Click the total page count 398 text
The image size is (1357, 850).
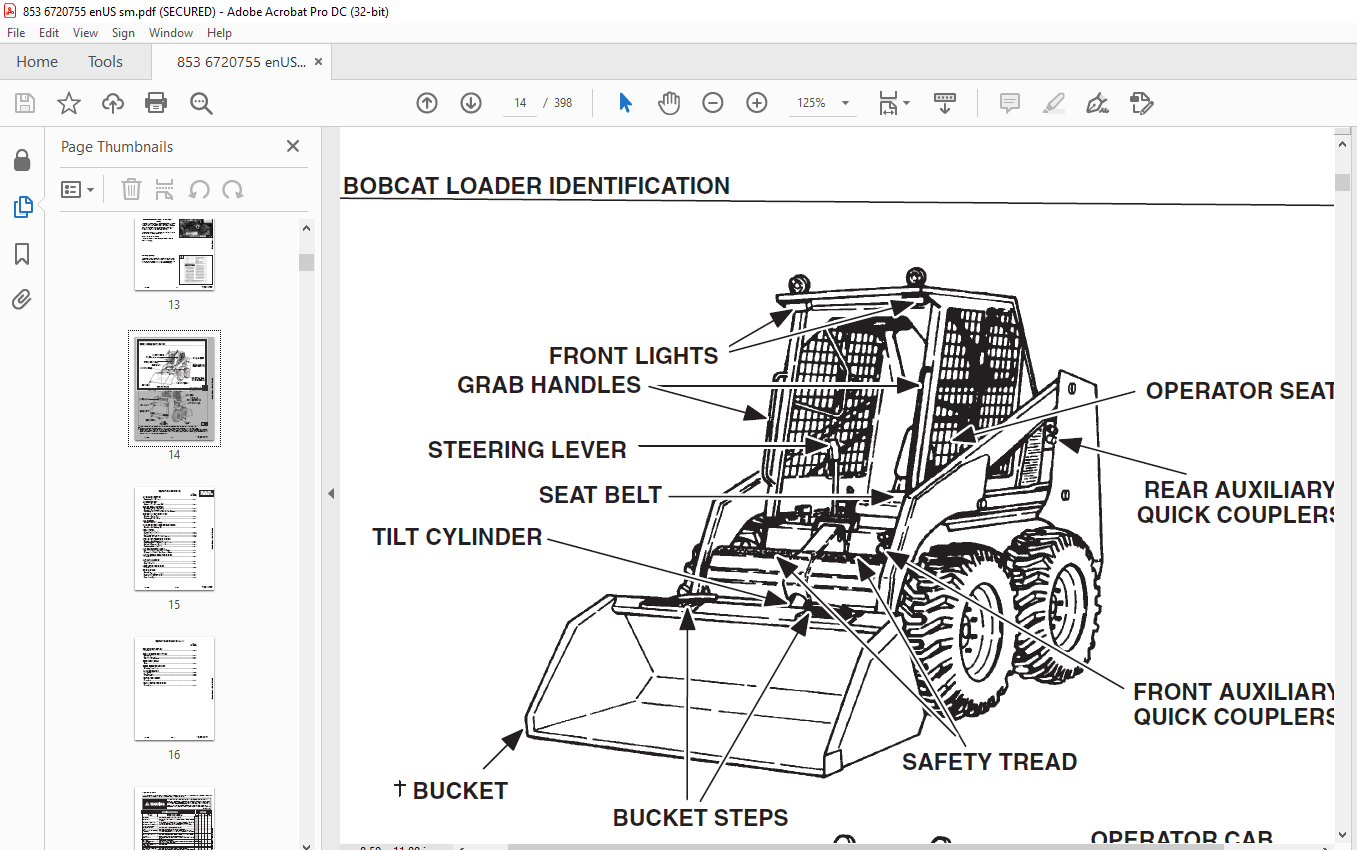pyautogui.click(x=563, y=103)
